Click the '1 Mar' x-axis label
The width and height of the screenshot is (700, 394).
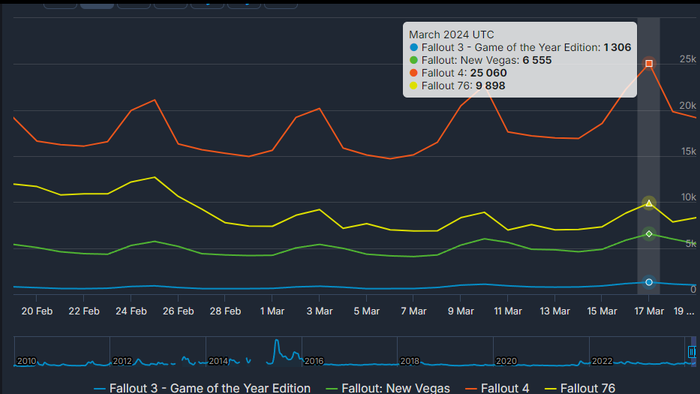pyautogui.click(x=272, y=311)
